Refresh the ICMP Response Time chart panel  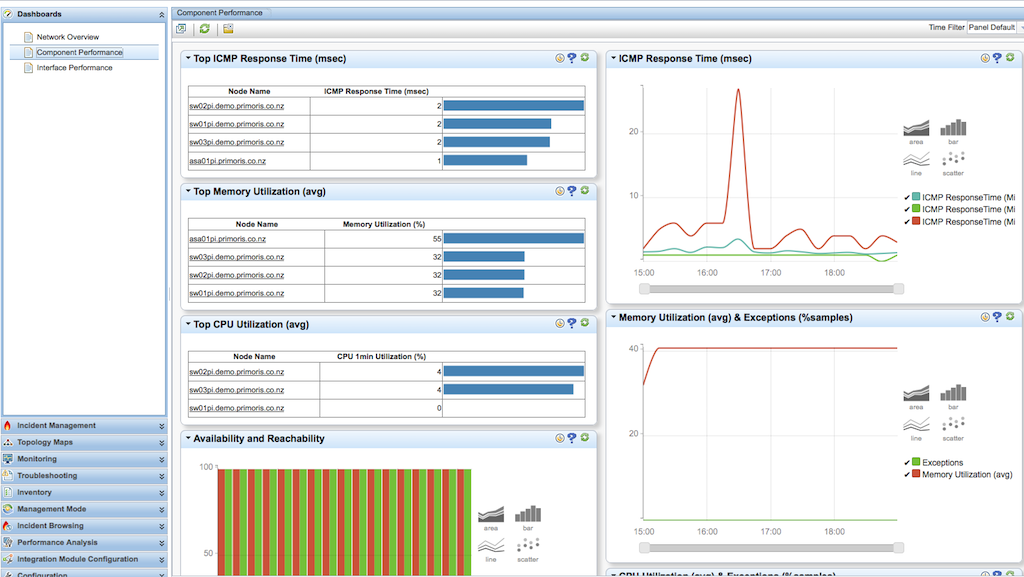[1010, 57]
